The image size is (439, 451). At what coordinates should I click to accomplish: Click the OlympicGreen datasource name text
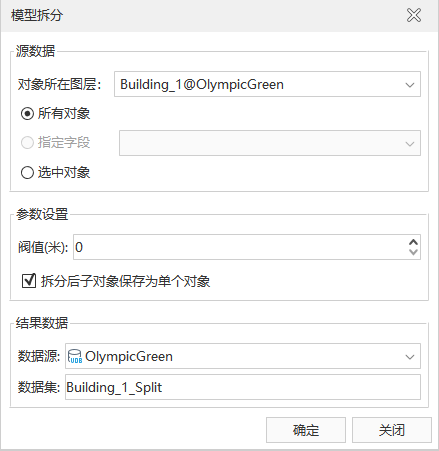[129, 357]
